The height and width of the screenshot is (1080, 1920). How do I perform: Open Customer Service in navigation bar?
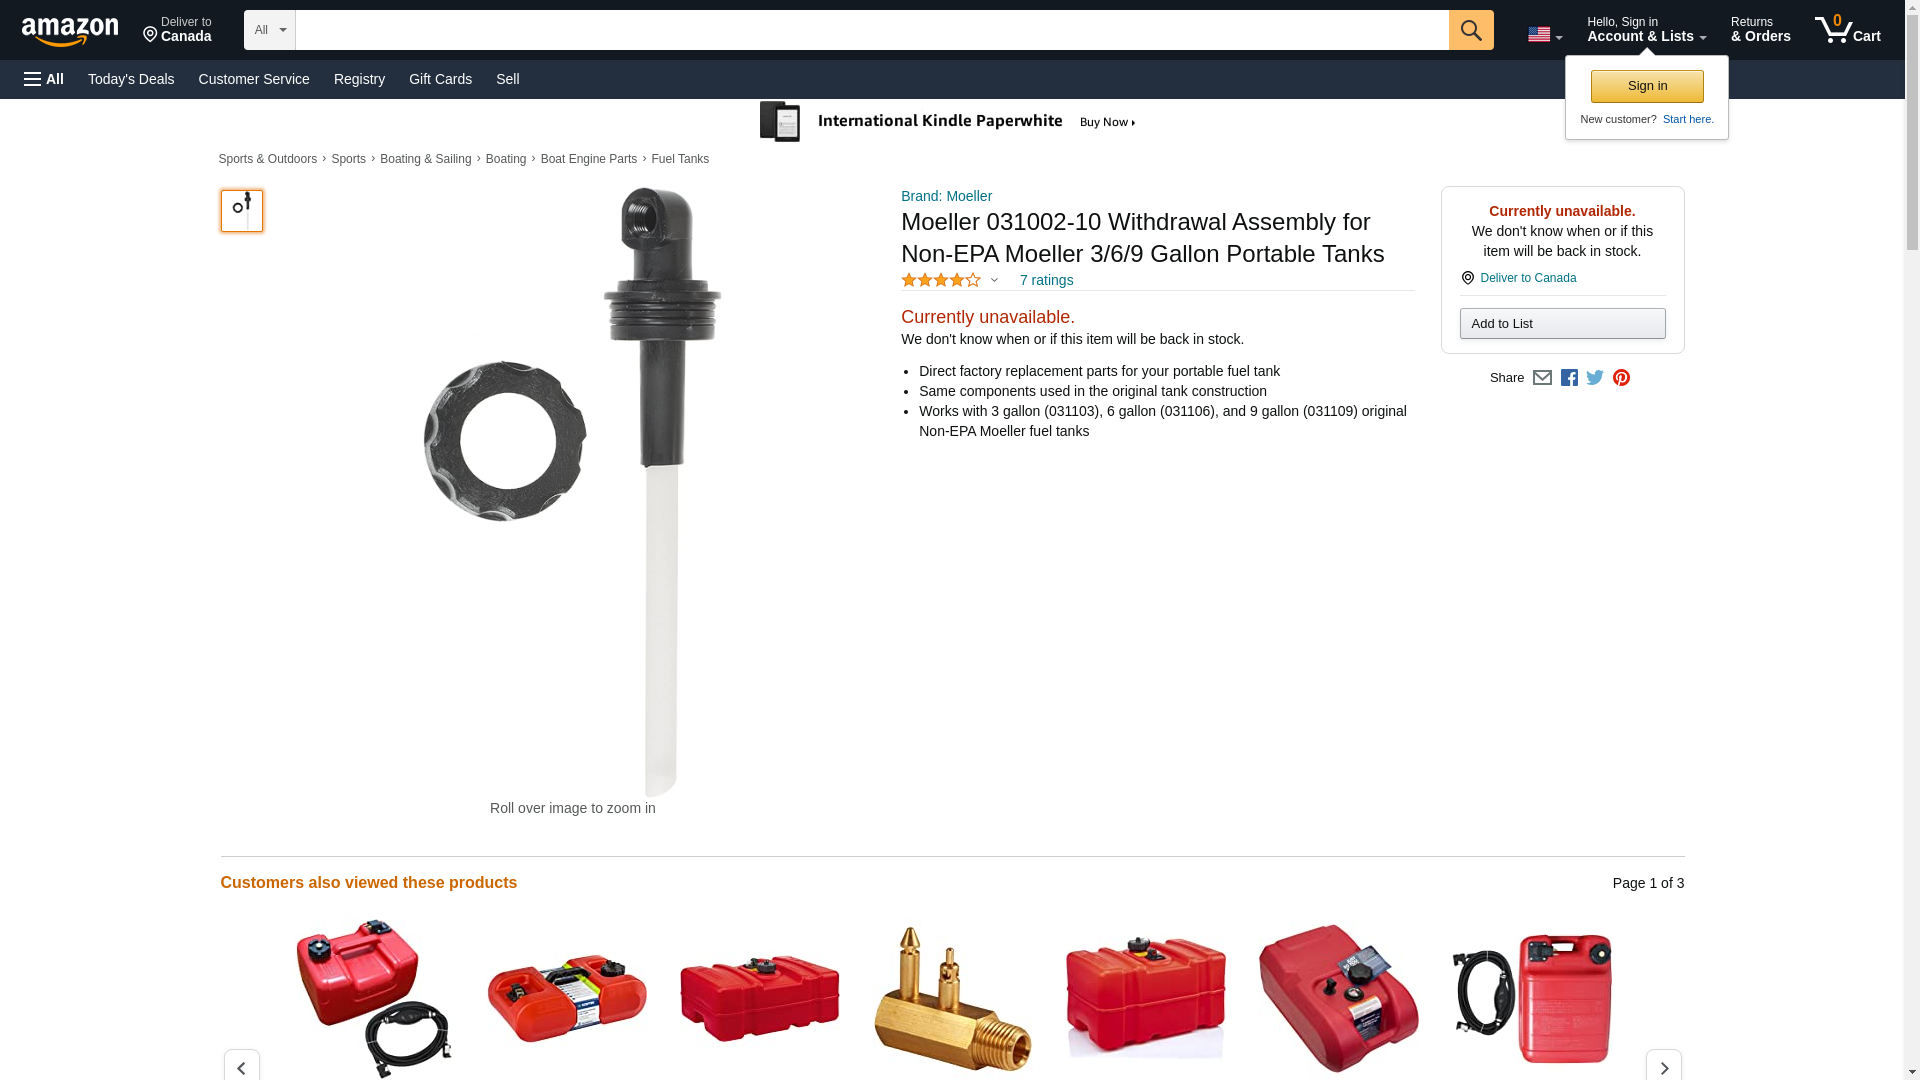[x=254, y=79]
